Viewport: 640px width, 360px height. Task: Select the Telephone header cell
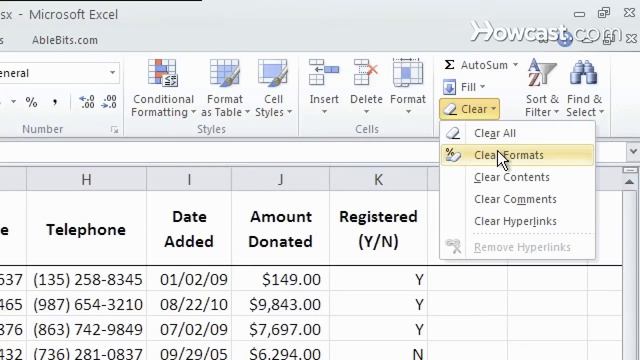click(87, 229)
